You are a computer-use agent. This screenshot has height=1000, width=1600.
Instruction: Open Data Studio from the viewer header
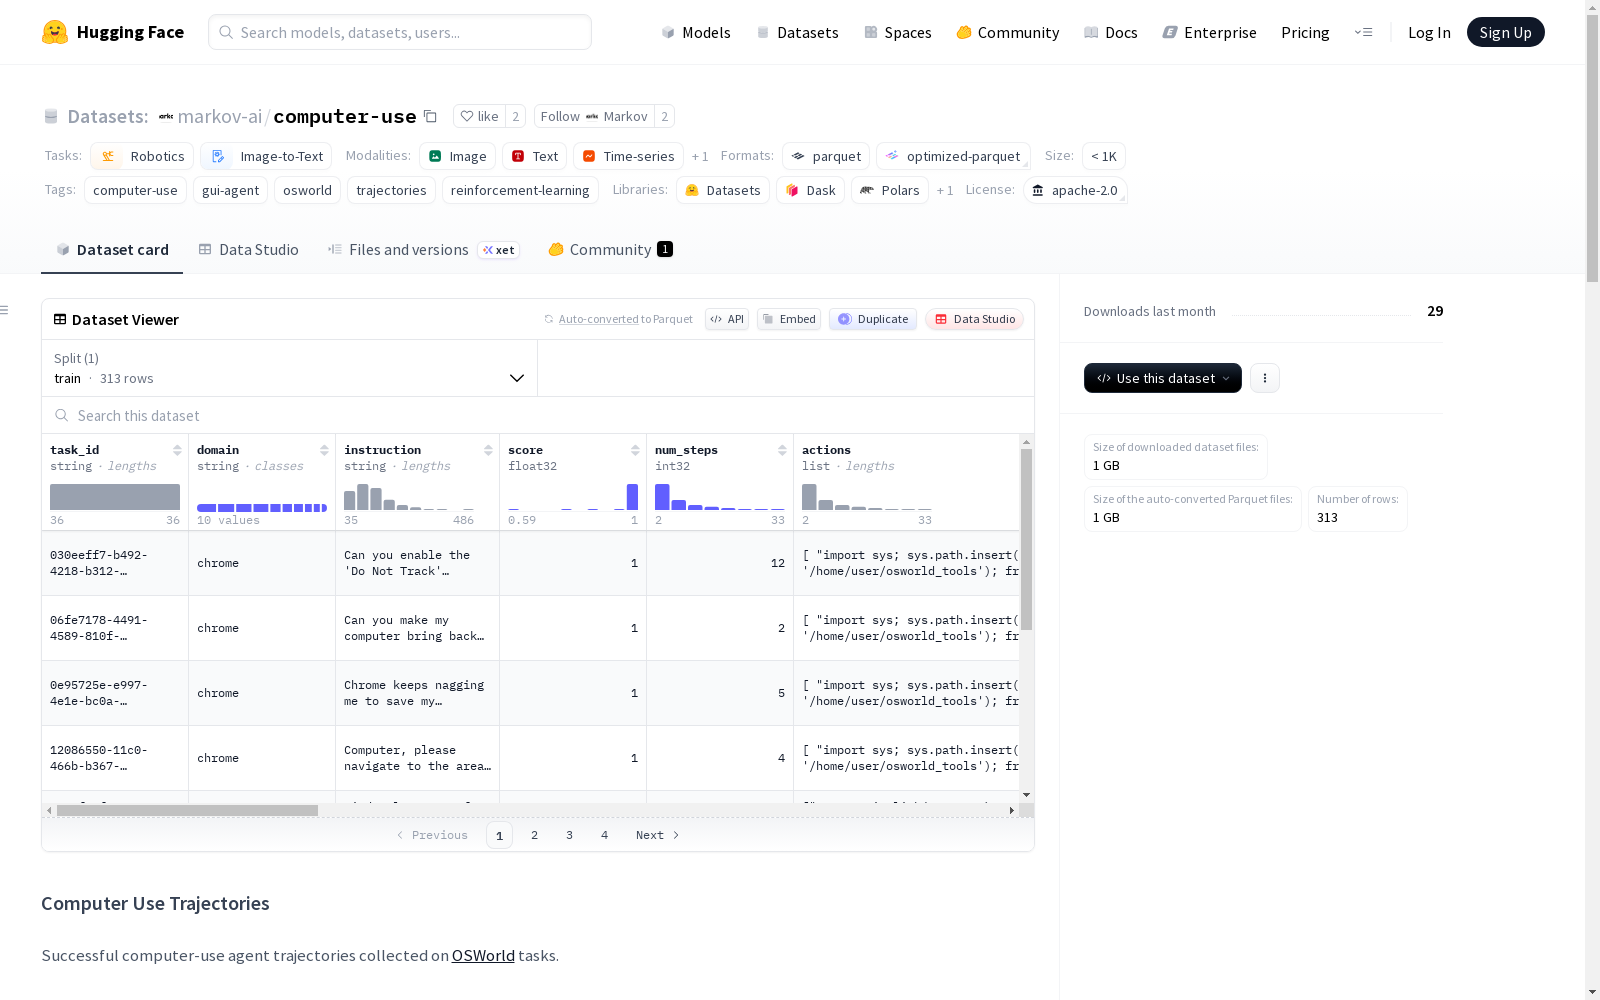(x=975, y=319)
